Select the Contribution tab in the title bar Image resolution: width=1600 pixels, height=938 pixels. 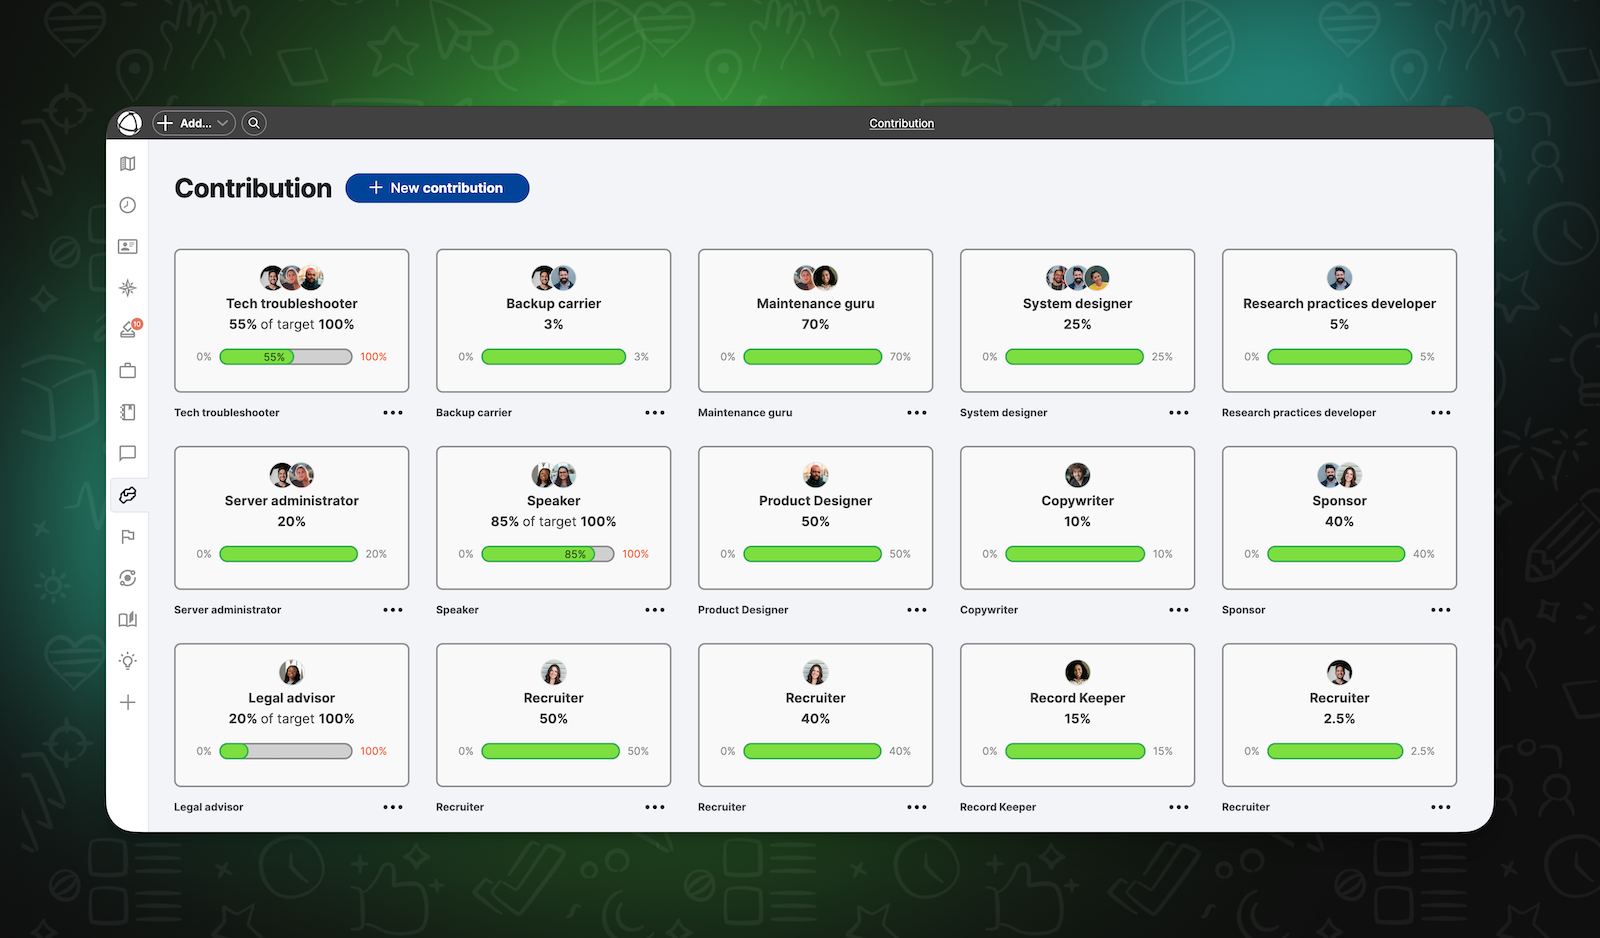point(900,122)
